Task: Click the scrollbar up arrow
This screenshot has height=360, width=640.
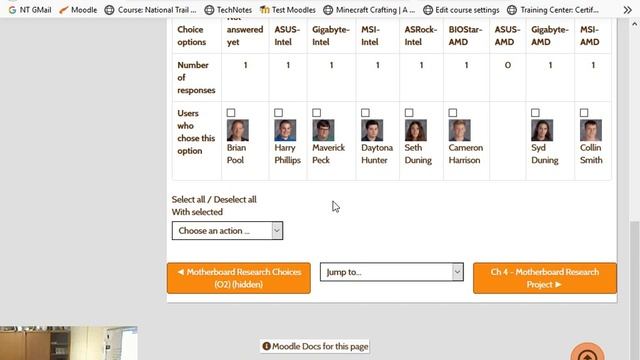Action: click(x=634, y=24)
